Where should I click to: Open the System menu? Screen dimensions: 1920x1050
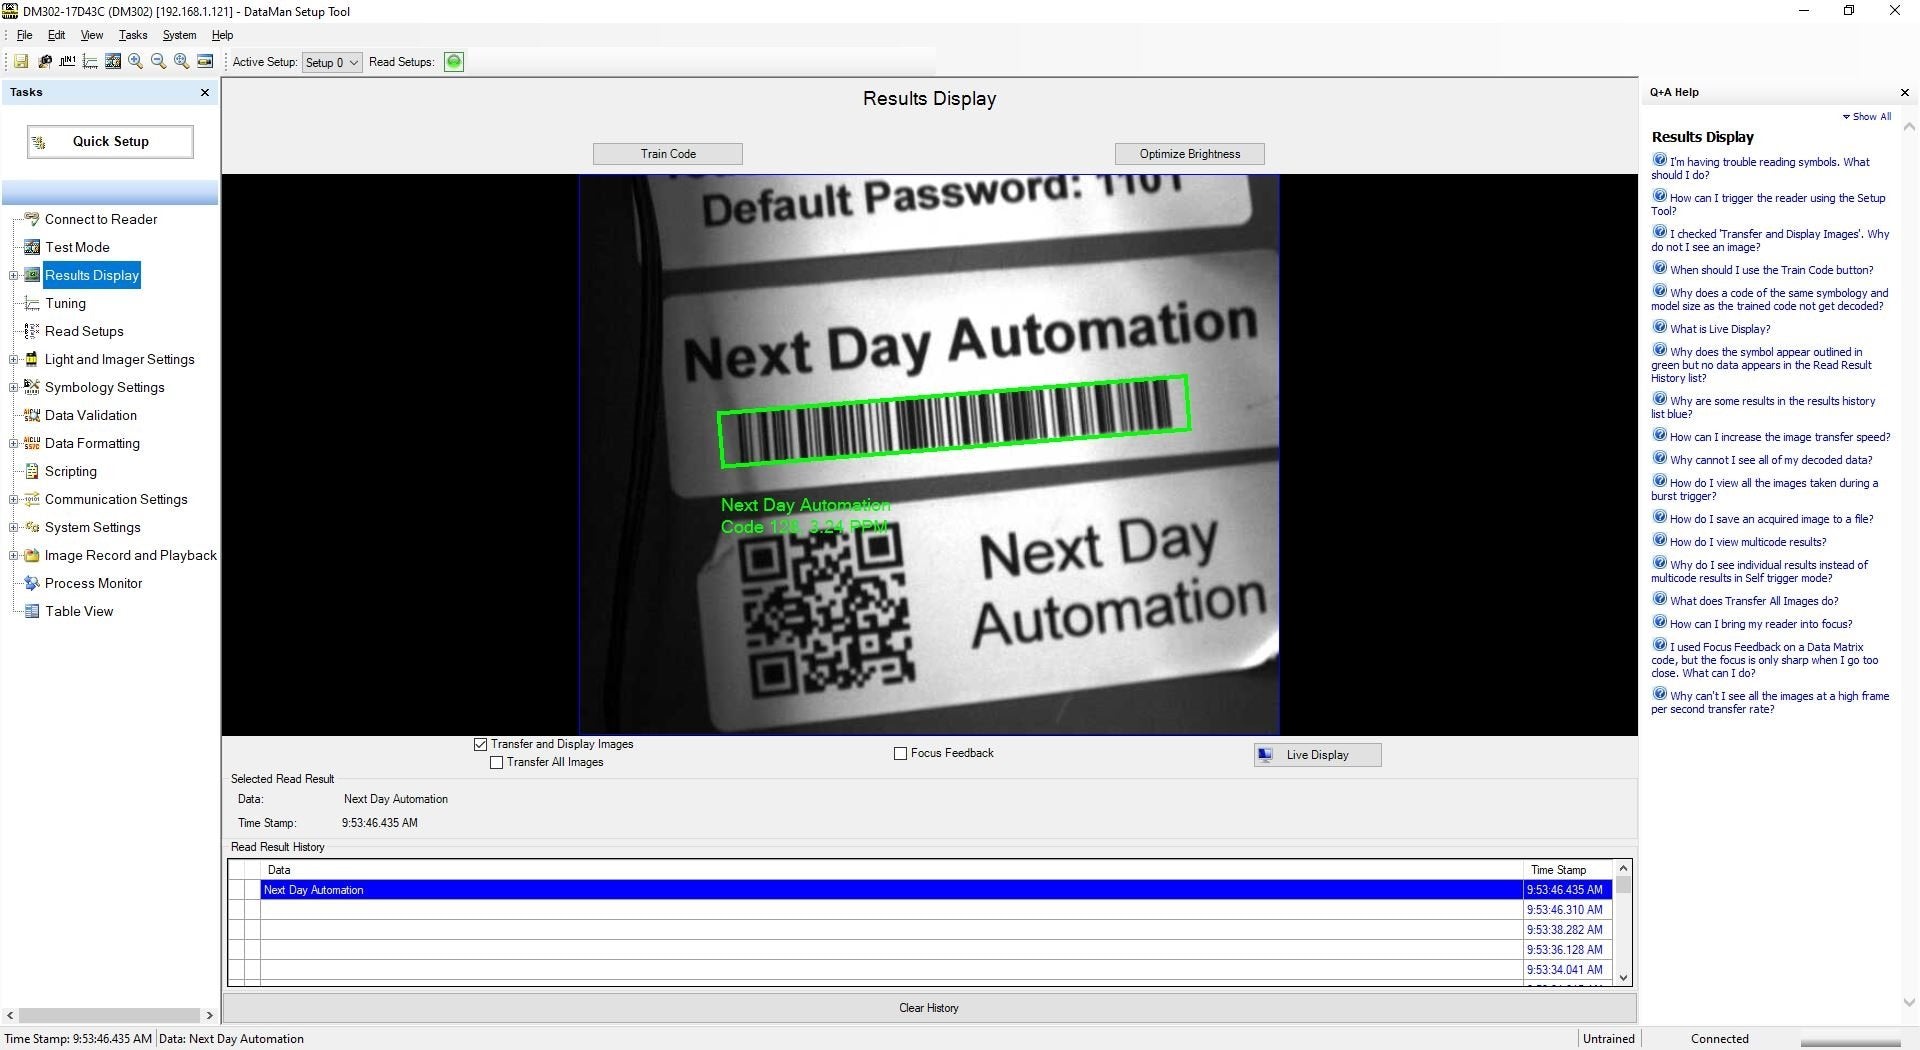tap(179, 35)
